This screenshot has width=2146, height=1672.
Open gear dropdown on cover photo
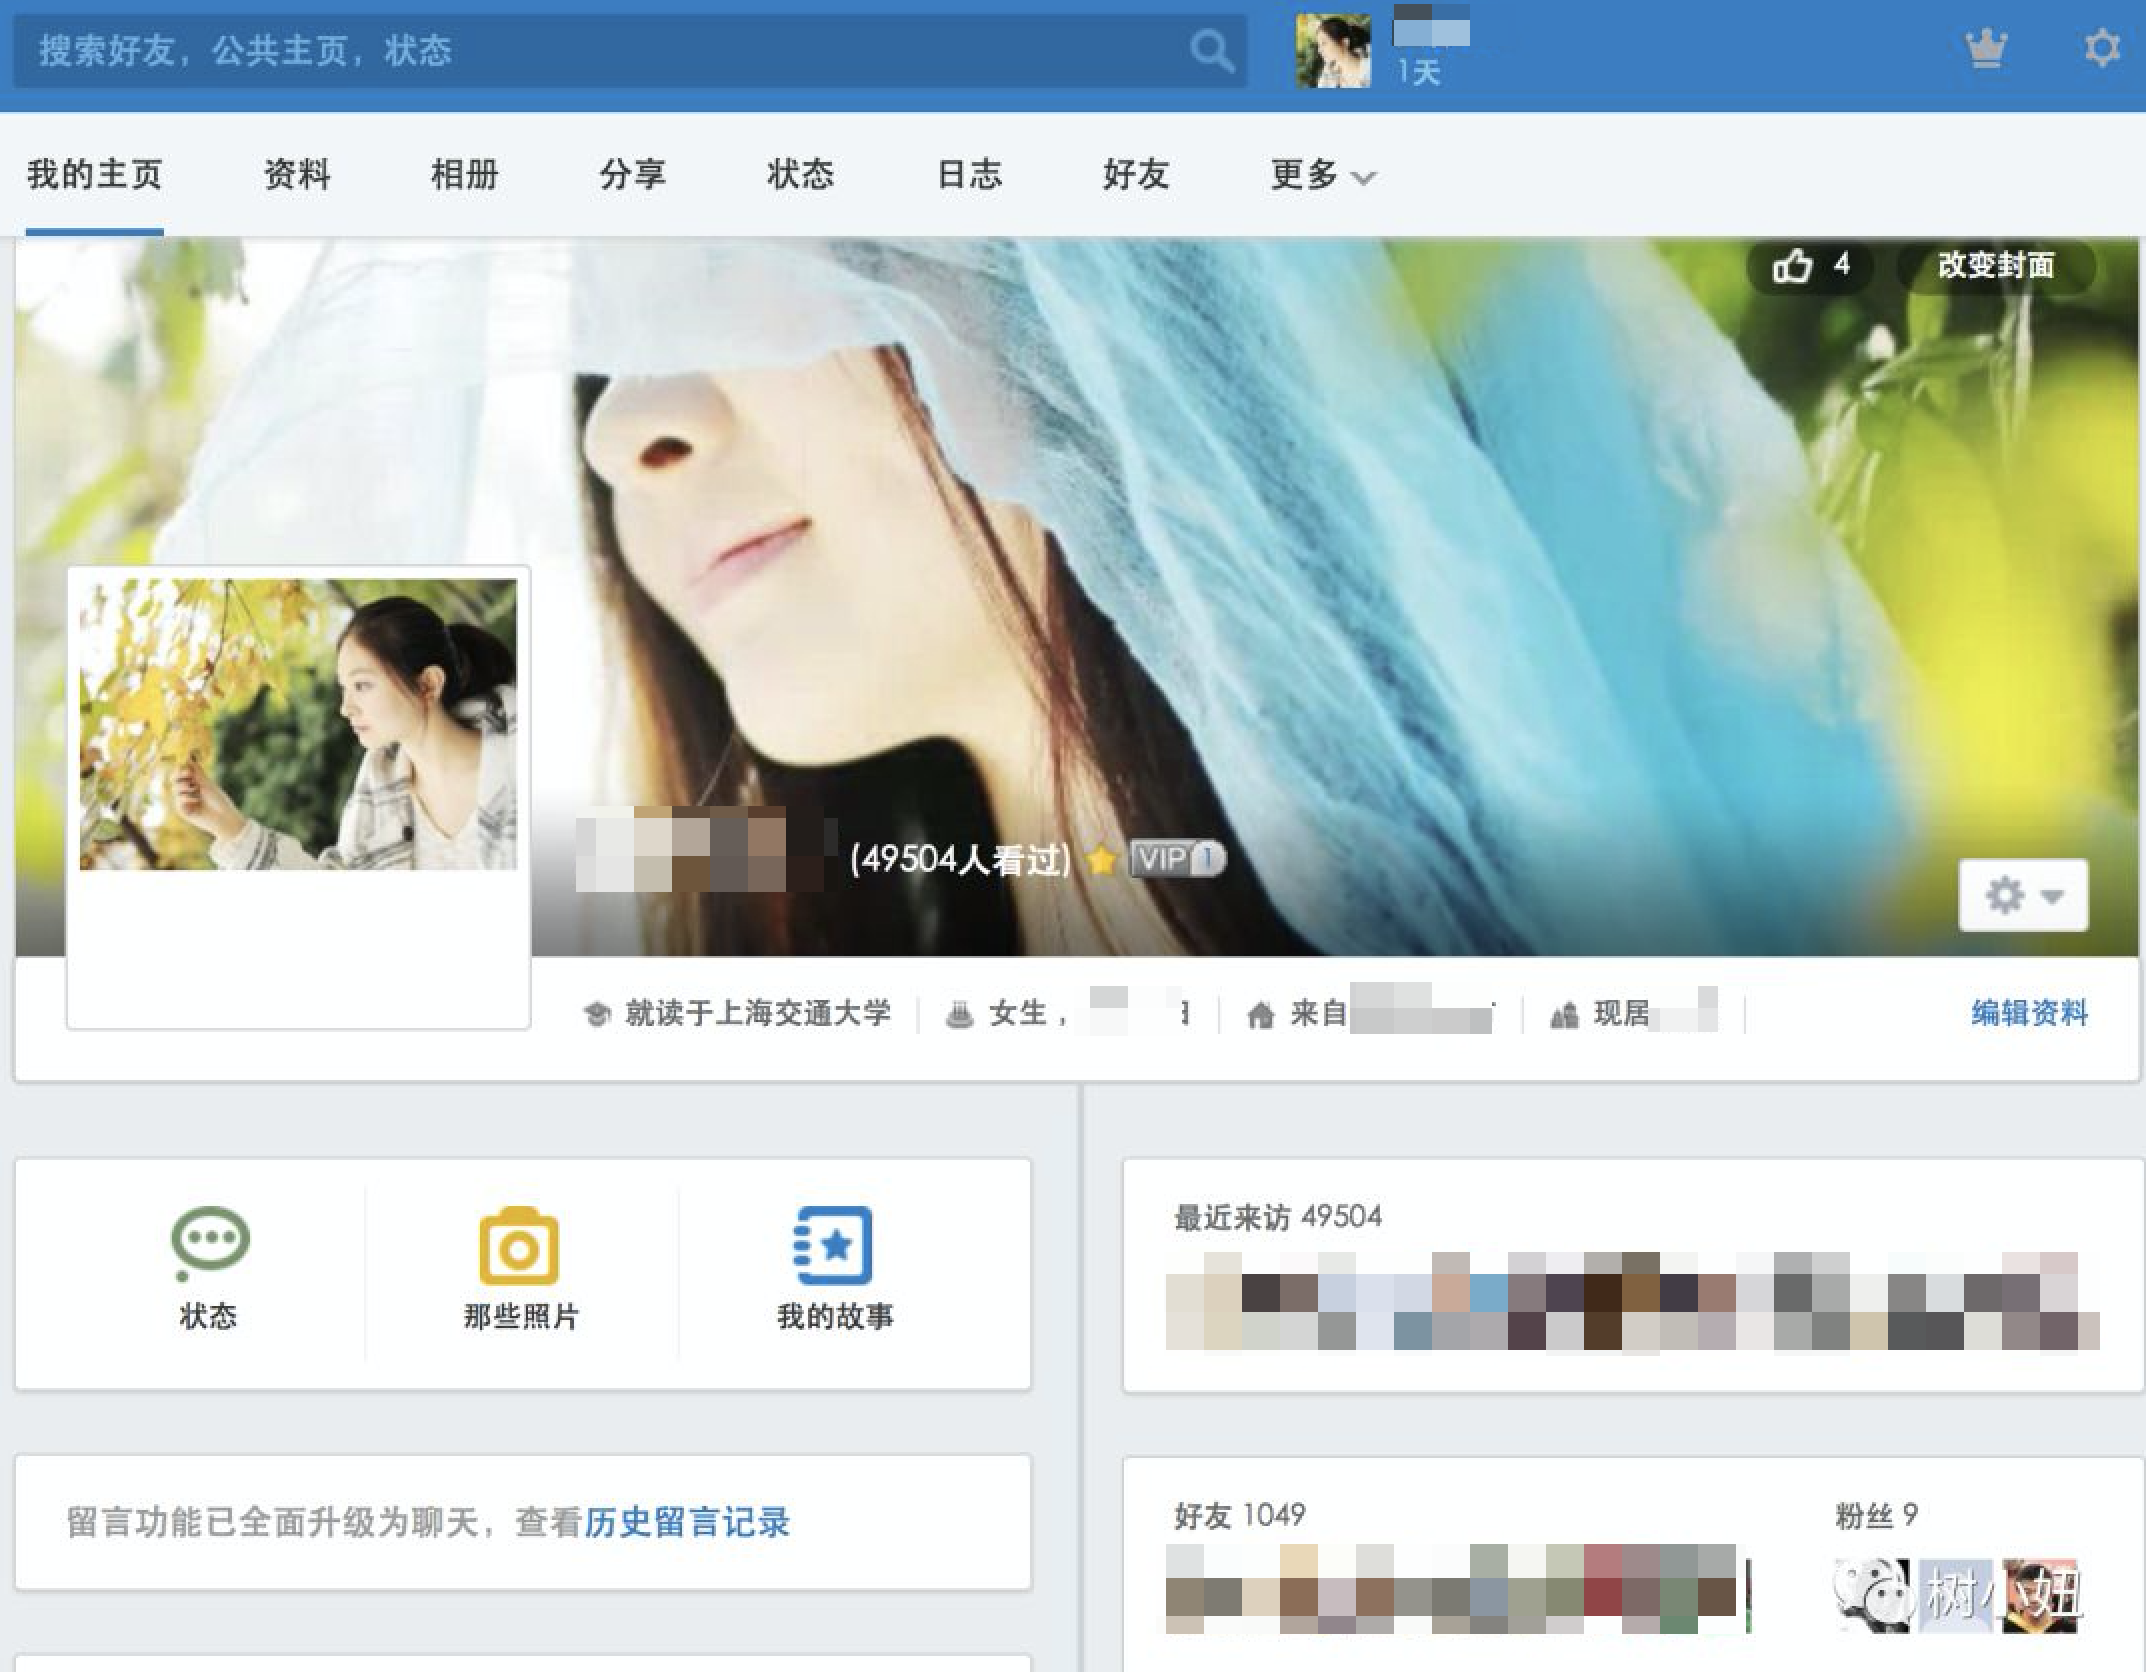[2022, 895]
